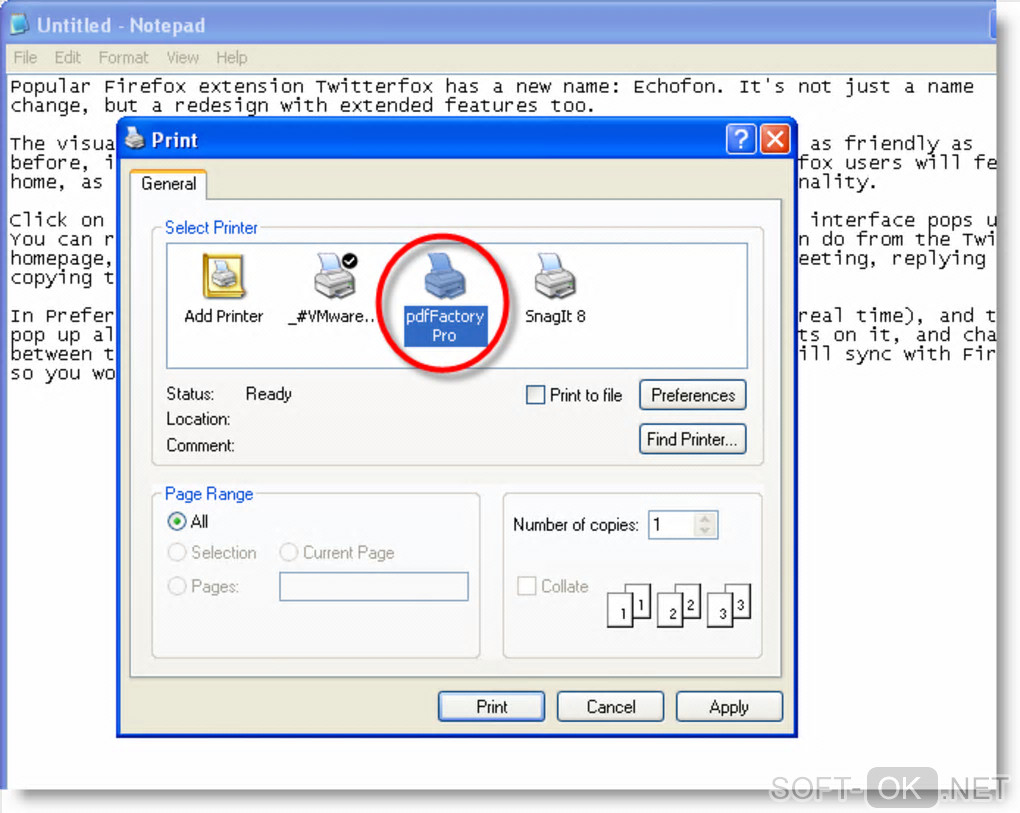
Task: Select the Add Printer icon
Action: click(x=224, y=276)
